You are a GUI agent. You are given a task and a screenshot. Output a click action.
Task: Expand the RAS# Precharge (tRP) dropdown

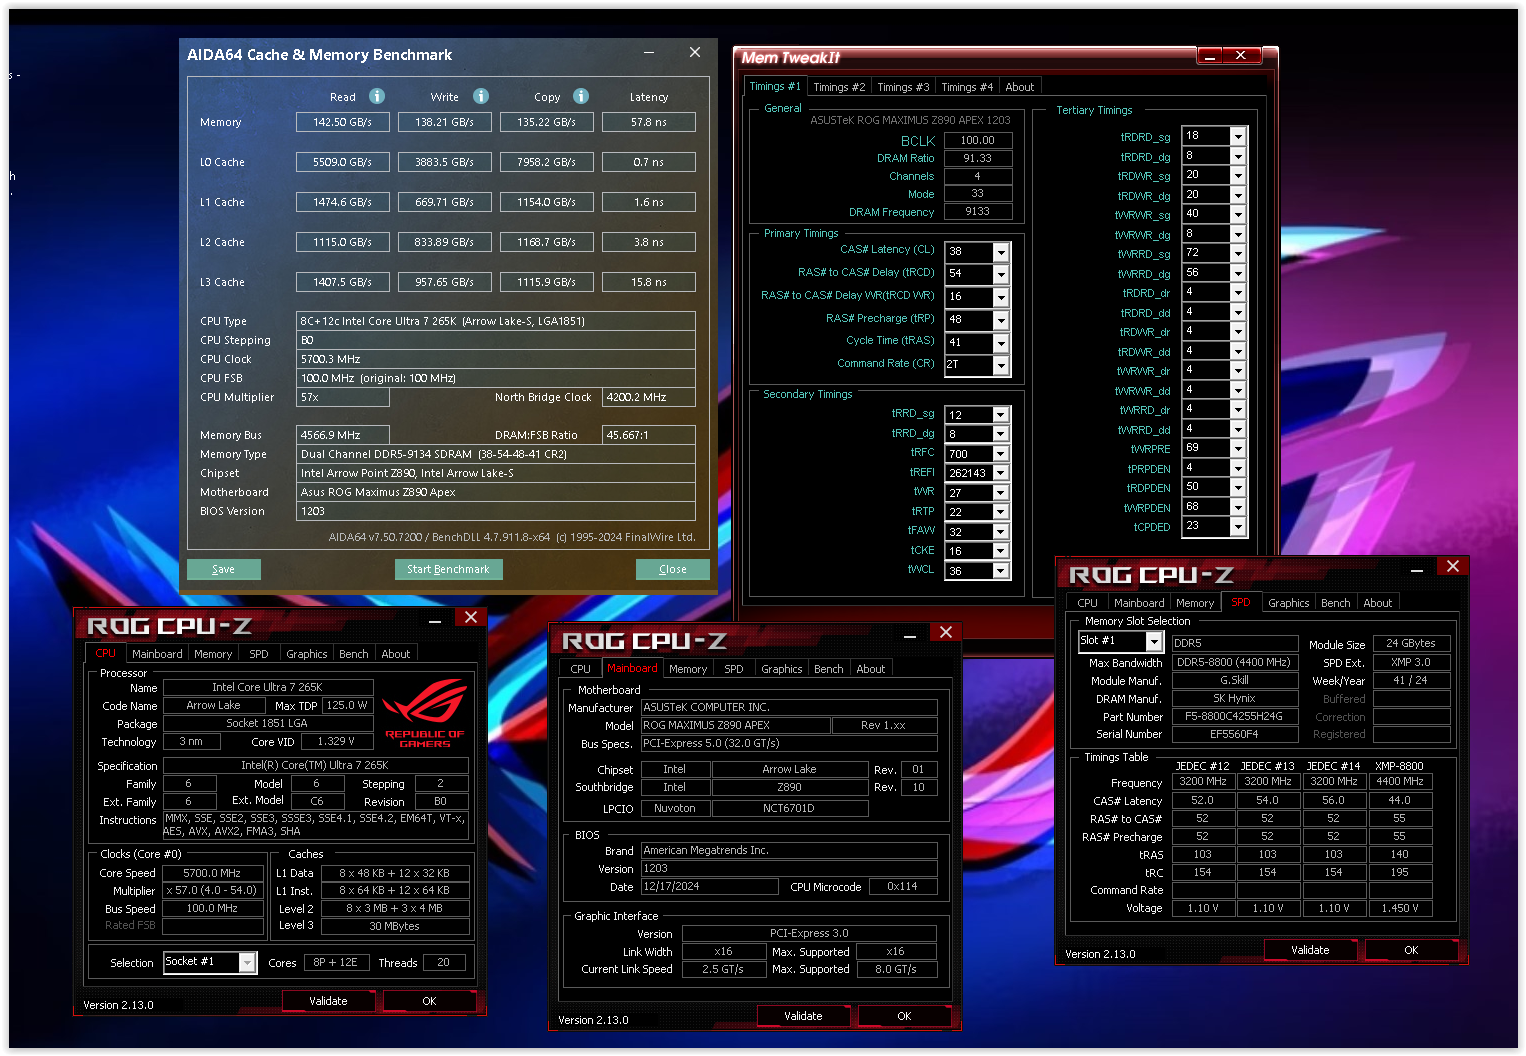pos(1000,320)
